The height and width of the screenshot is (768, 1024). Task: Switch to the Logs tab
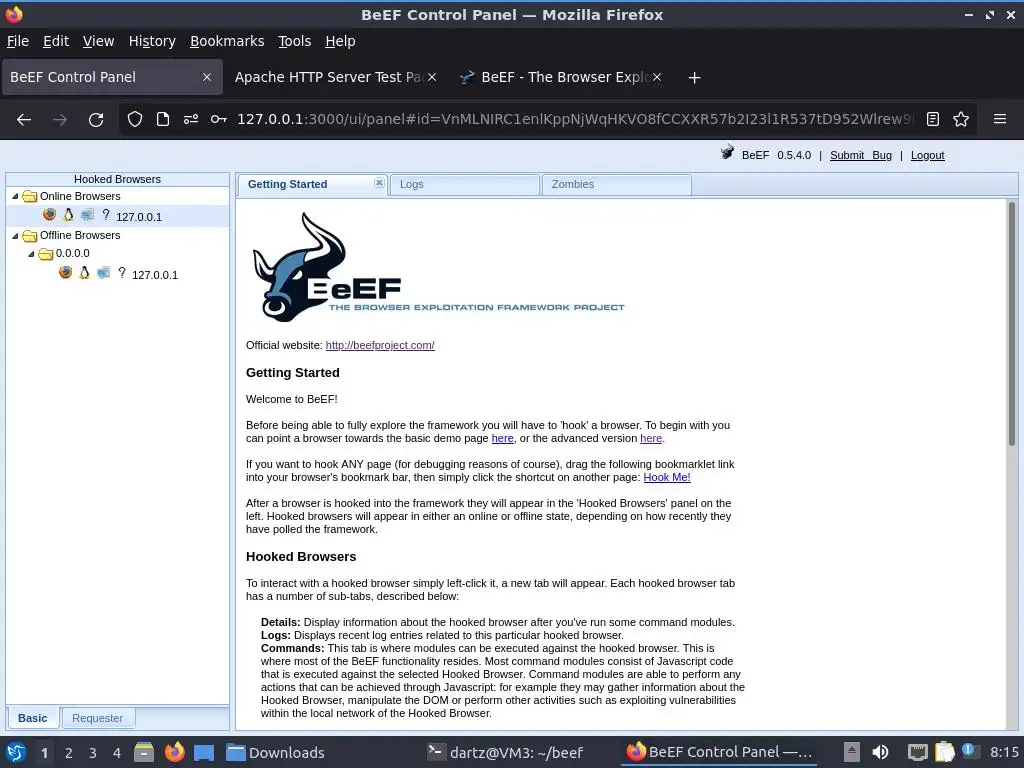[464, 185]
